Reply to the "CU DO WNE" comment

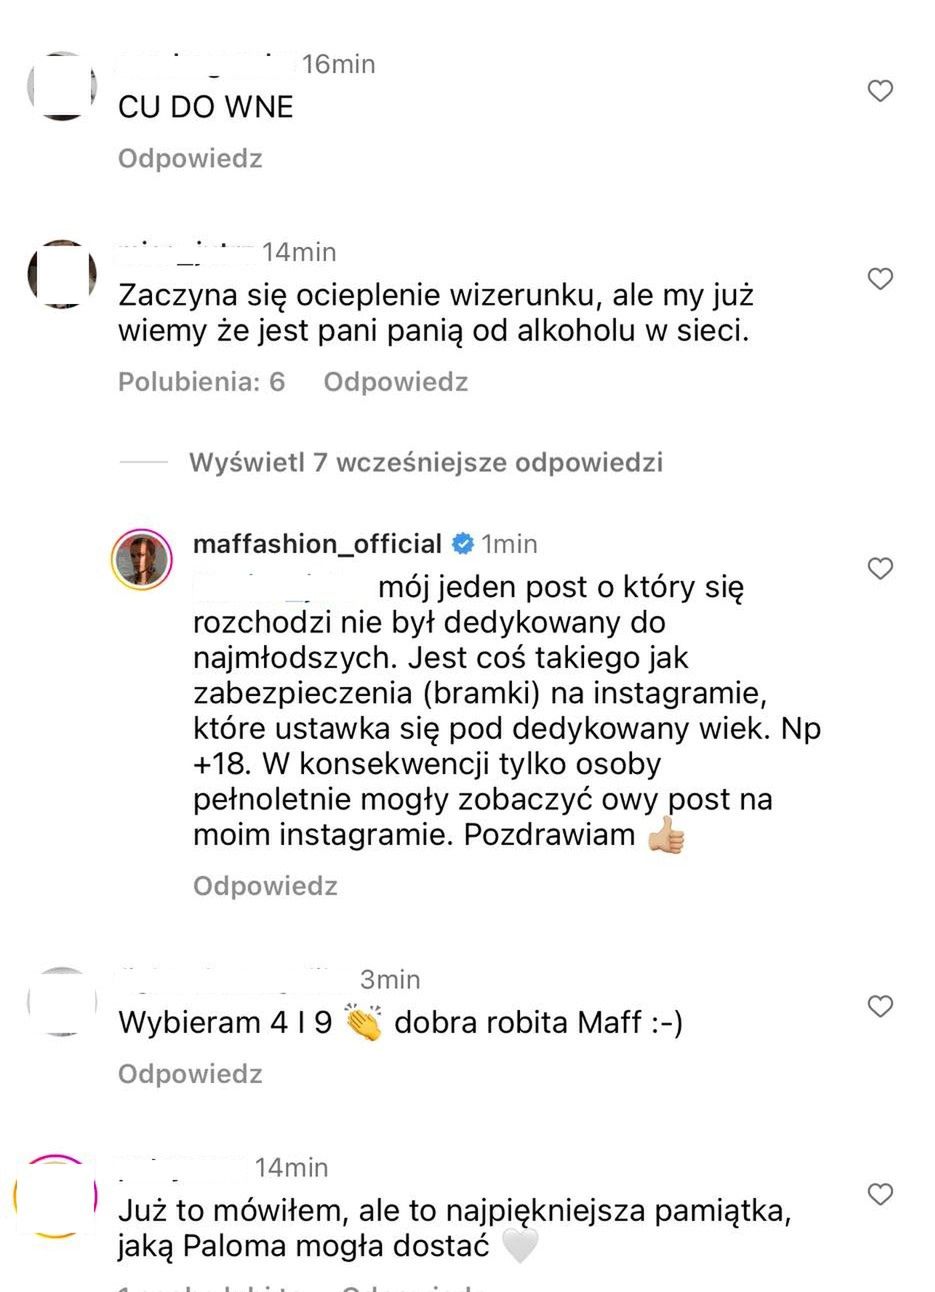point(190,159)
